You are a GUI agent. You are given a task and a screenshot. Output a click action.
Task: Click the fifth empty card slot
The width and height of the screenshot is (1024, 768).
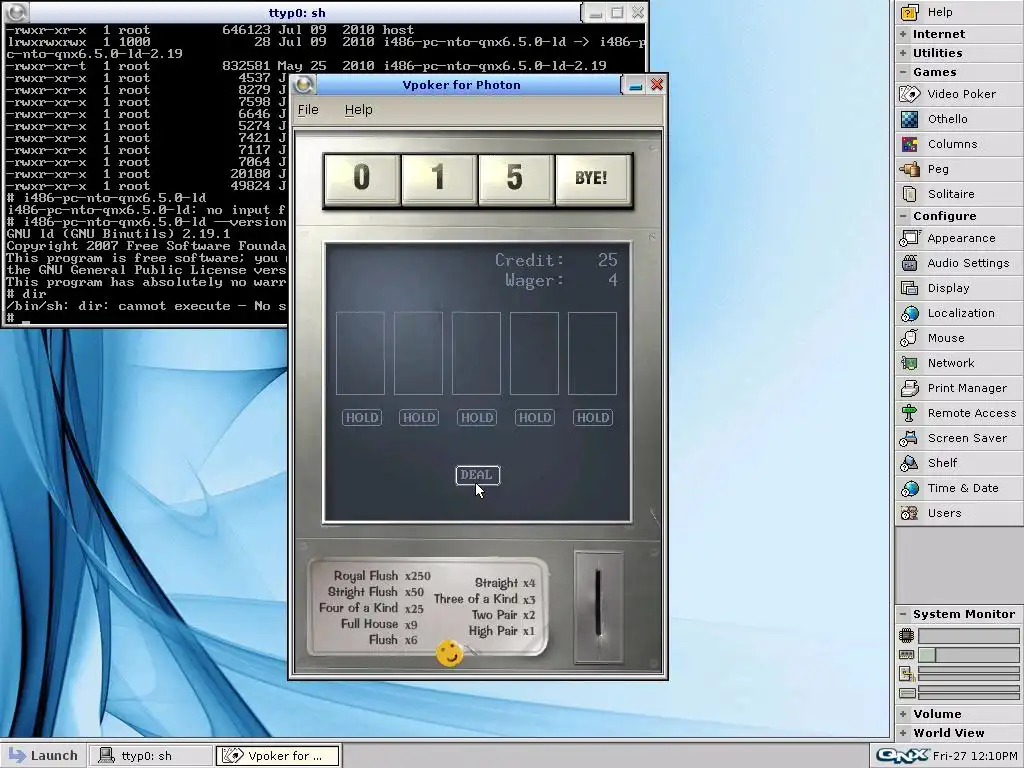[592, 353]
